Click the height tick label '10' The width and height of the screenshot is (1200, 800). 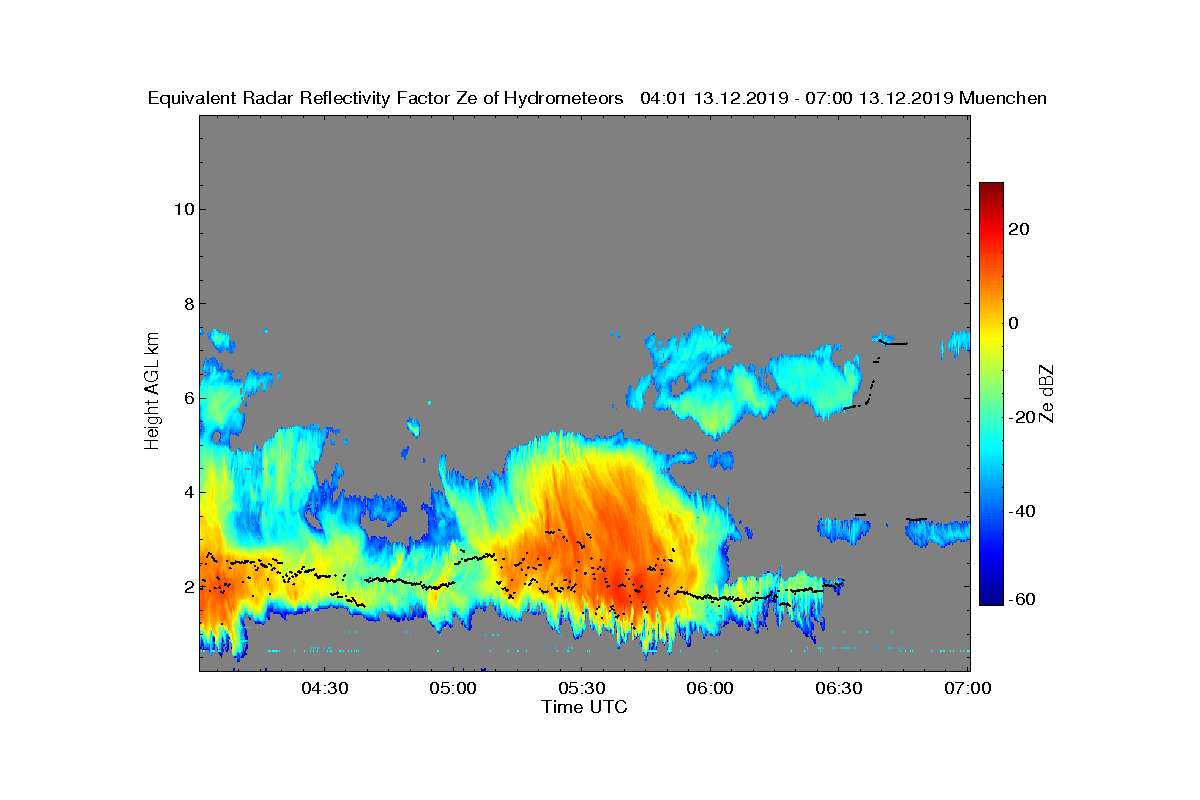(x=183, y=209)
